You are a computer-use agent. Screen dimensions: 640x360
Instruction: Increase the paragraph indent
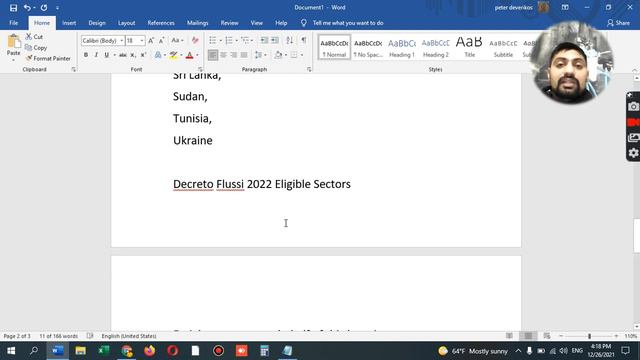point(275,40)
